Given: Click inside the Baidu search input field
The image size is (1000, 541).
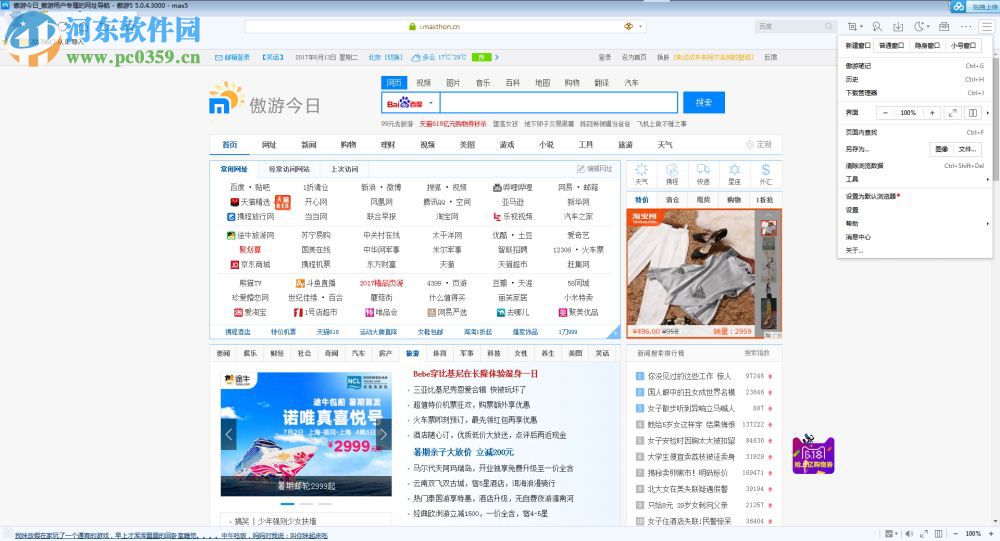Looking at the screenshot, I should coord(559,103).
